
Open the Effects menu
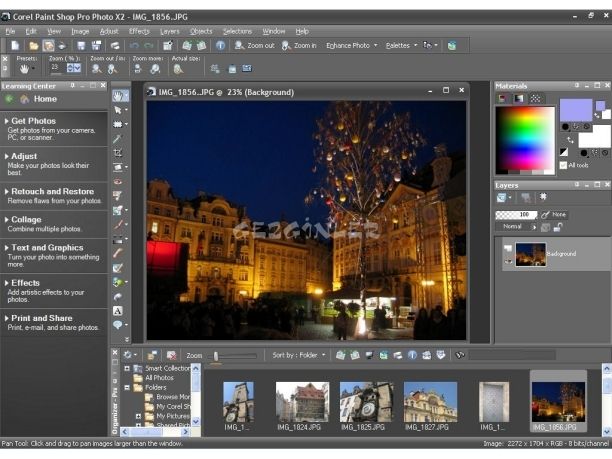point(139,31)
